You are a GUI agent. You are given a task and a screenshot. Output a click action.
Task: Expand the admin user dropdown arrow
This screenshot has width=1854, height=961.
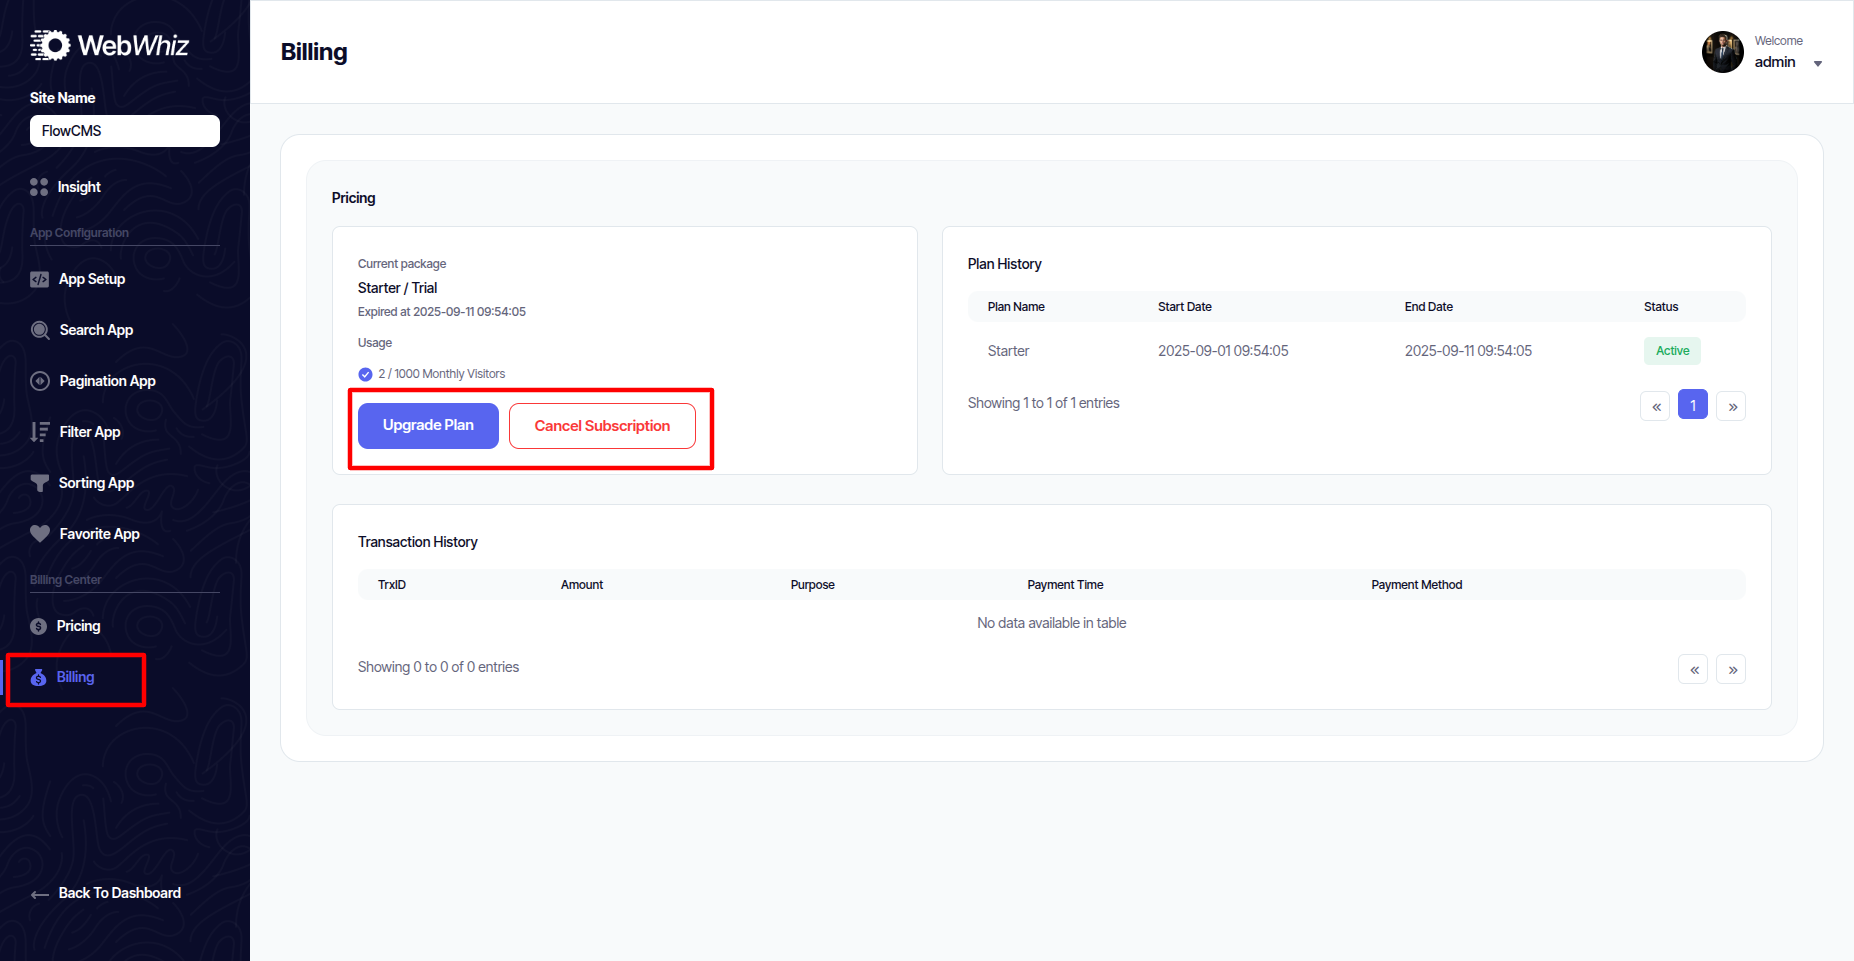[x=1818, y=64]
